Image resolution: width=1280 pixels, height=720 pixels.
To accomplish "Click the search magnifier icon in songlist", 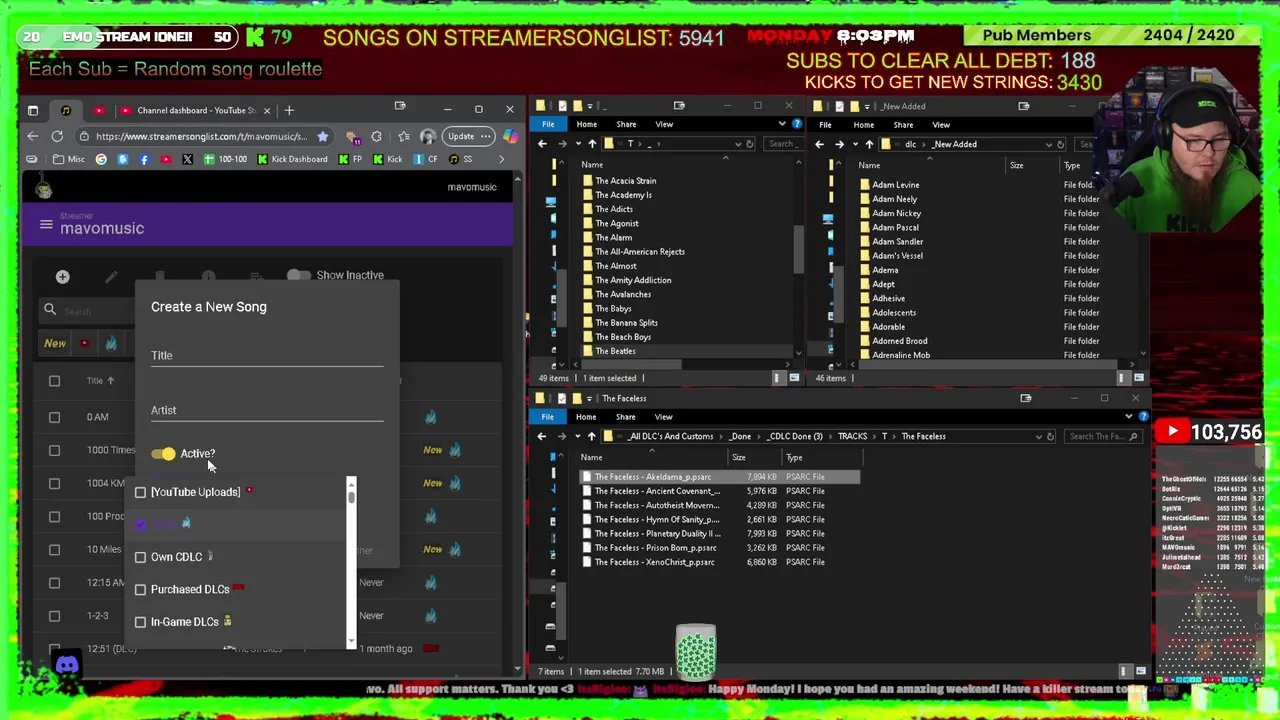I will pos(50,310).
